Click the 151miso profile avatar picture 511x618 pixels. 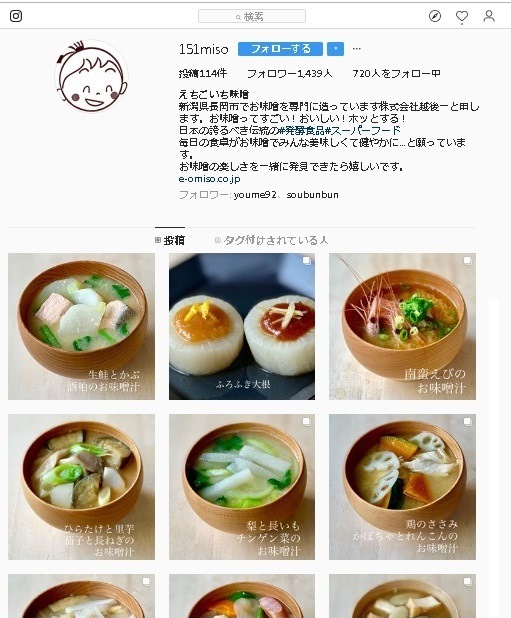(92, 76)
